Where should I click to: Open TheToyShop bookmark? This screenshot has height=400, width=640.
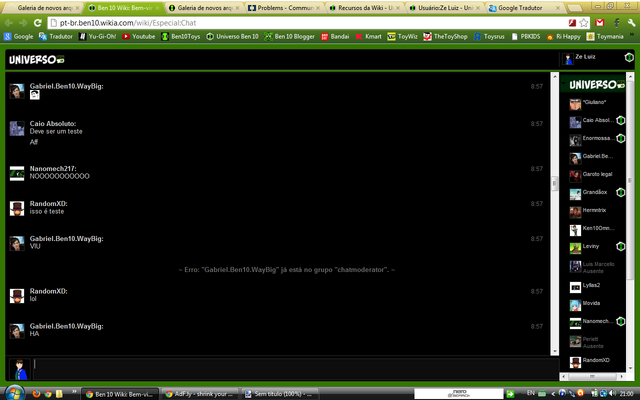445,36
